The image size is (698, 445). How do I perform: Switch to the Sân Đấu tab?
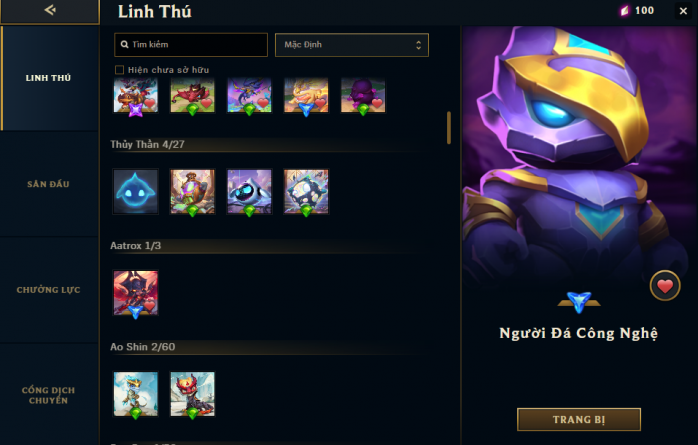[49, 184]
